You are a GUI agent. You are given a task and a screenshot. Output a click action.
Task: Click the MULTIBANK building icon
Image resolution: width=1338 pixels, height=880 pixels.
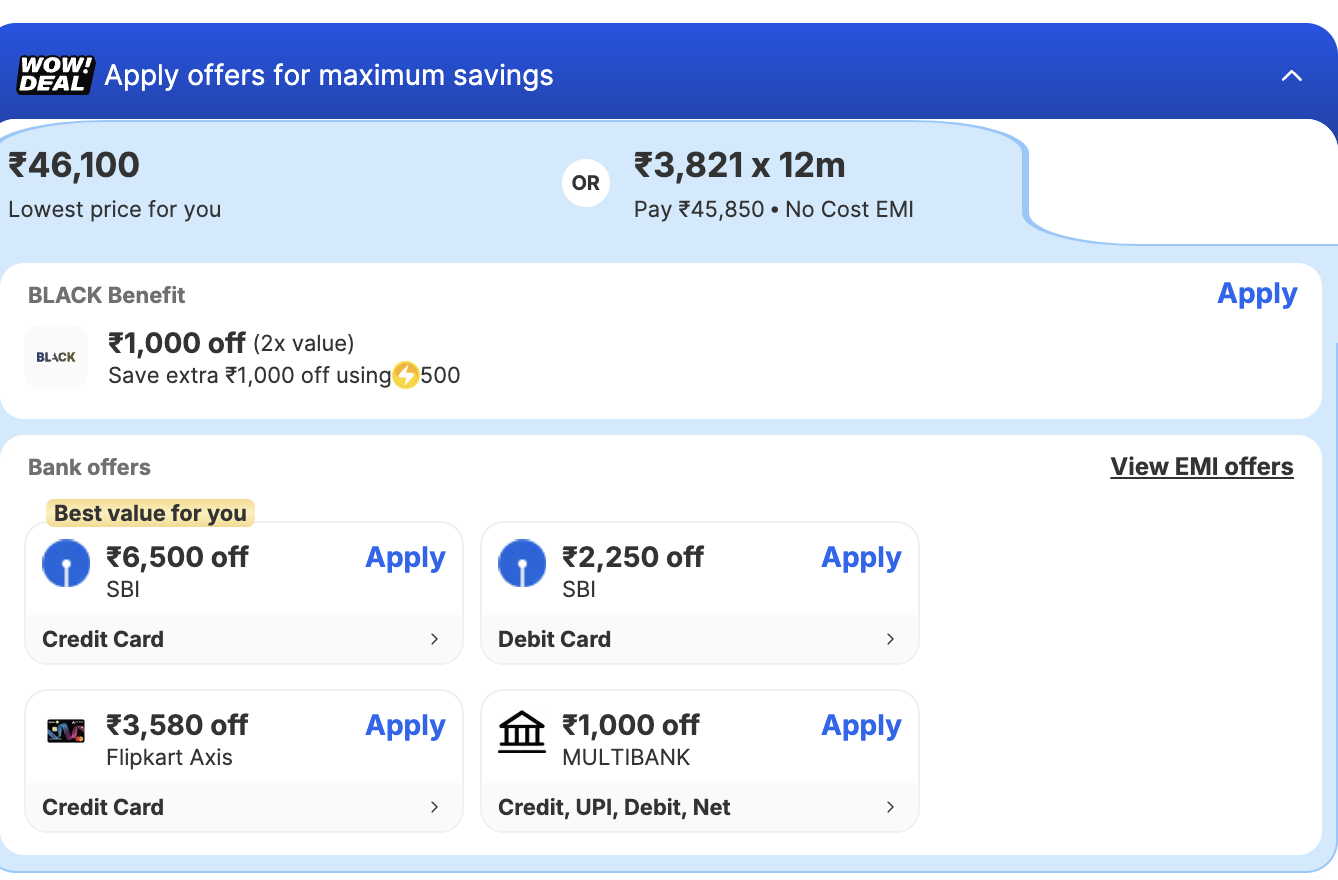(522, 732)
